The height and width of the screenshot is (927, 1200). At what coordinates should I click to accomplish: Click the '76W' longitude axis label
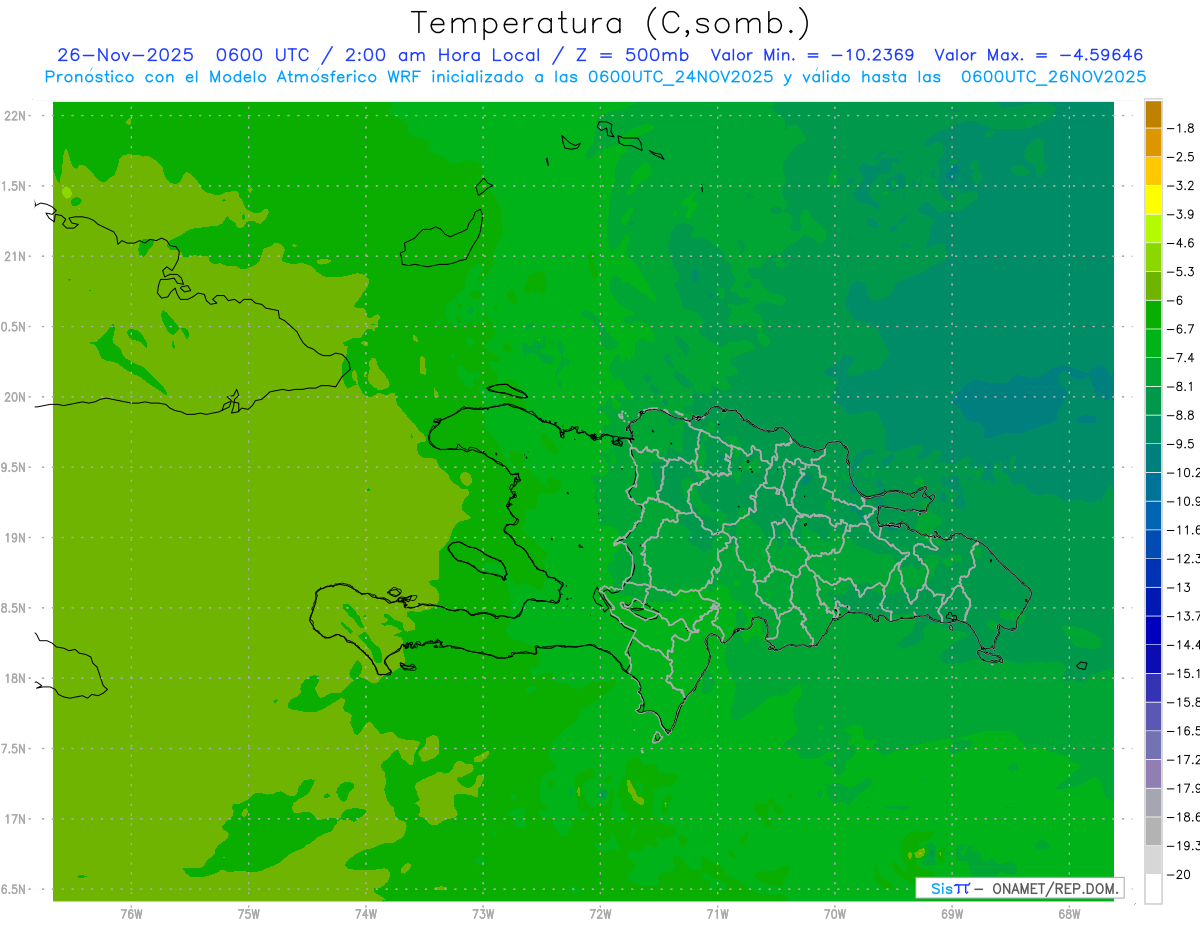coord(131,914)
